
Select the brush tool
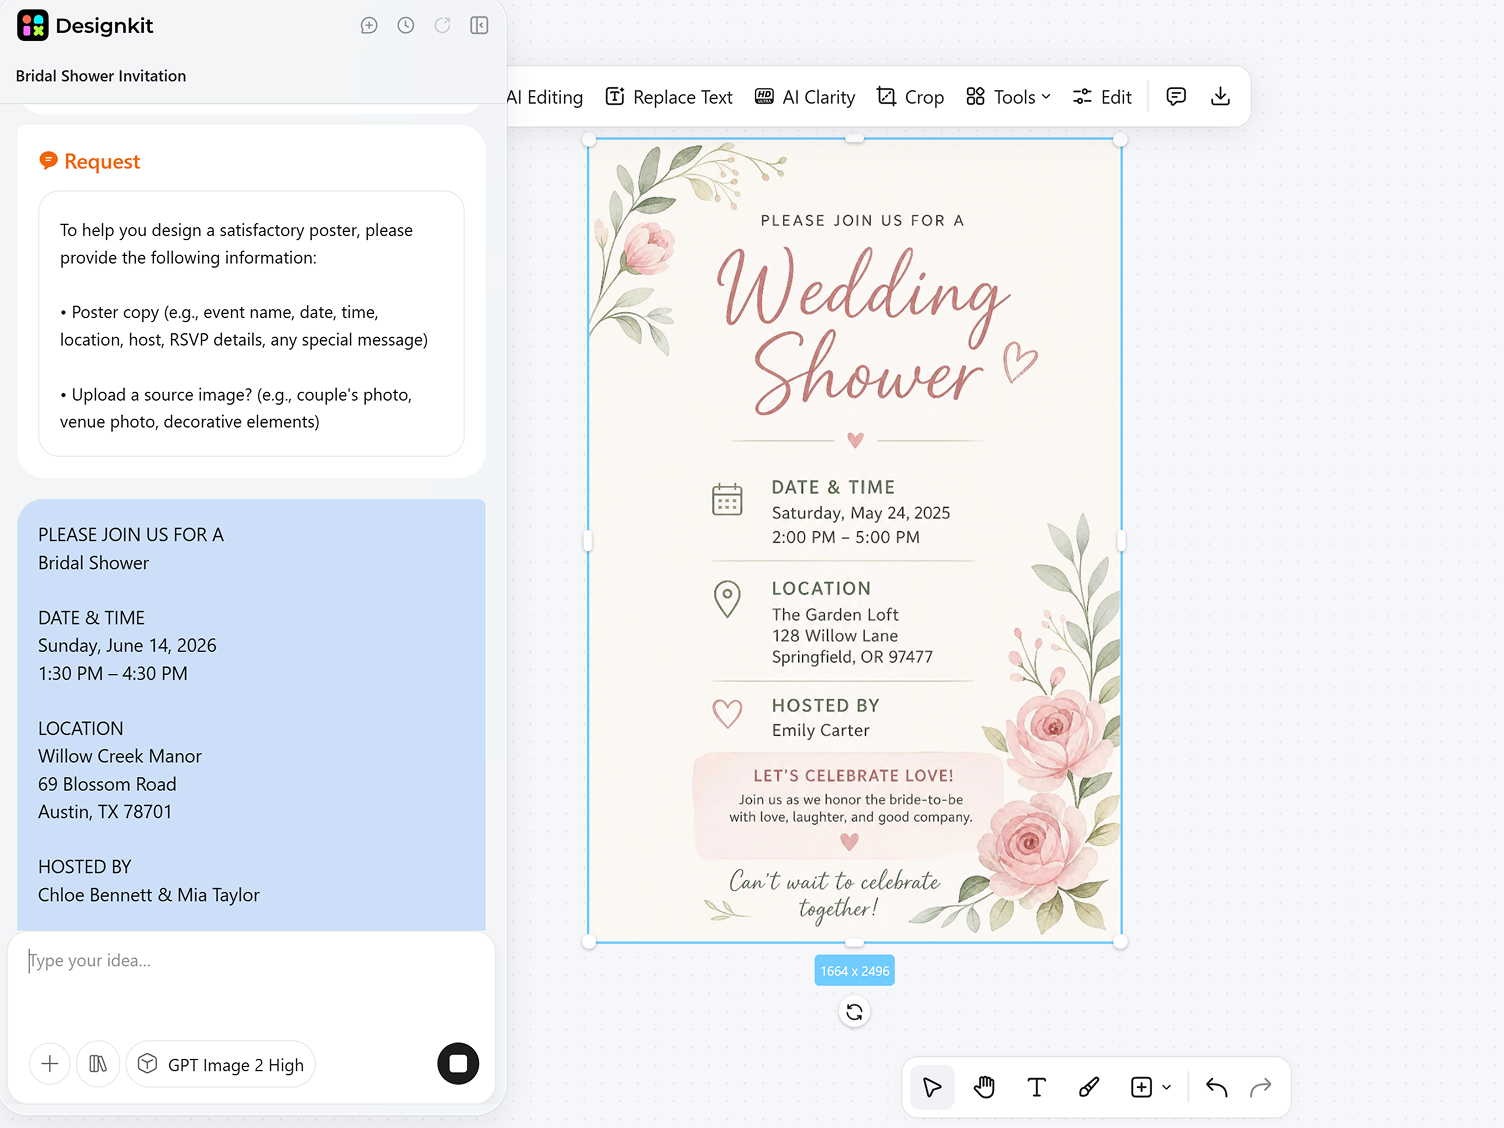[x=1089, y=1087]
